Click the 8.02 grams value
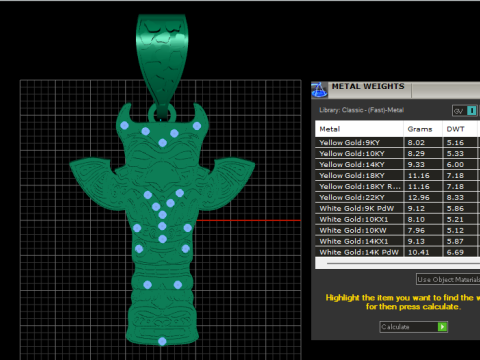The height and width of the screenshot is (360, 480). 416,143
